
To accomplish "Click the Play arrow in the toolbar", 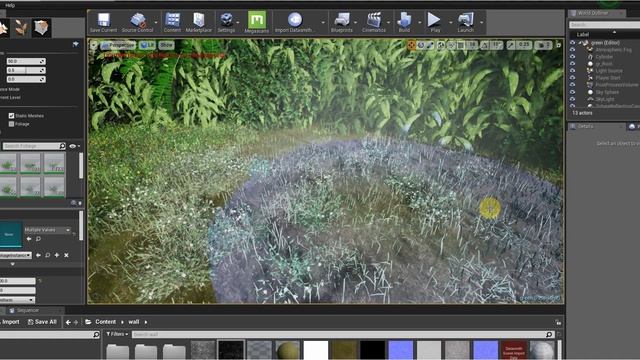I will tap(435, 22).
